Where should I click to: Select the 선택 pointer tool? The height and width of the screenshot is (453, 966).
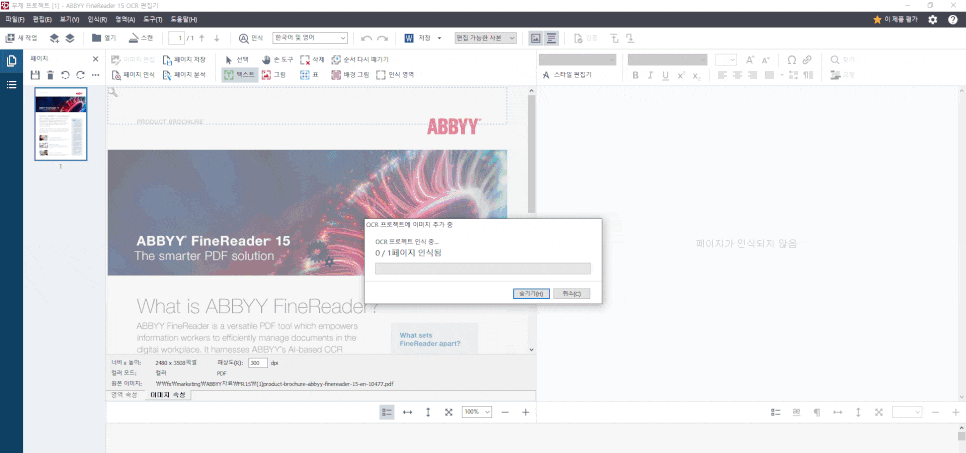click(237, 60)
